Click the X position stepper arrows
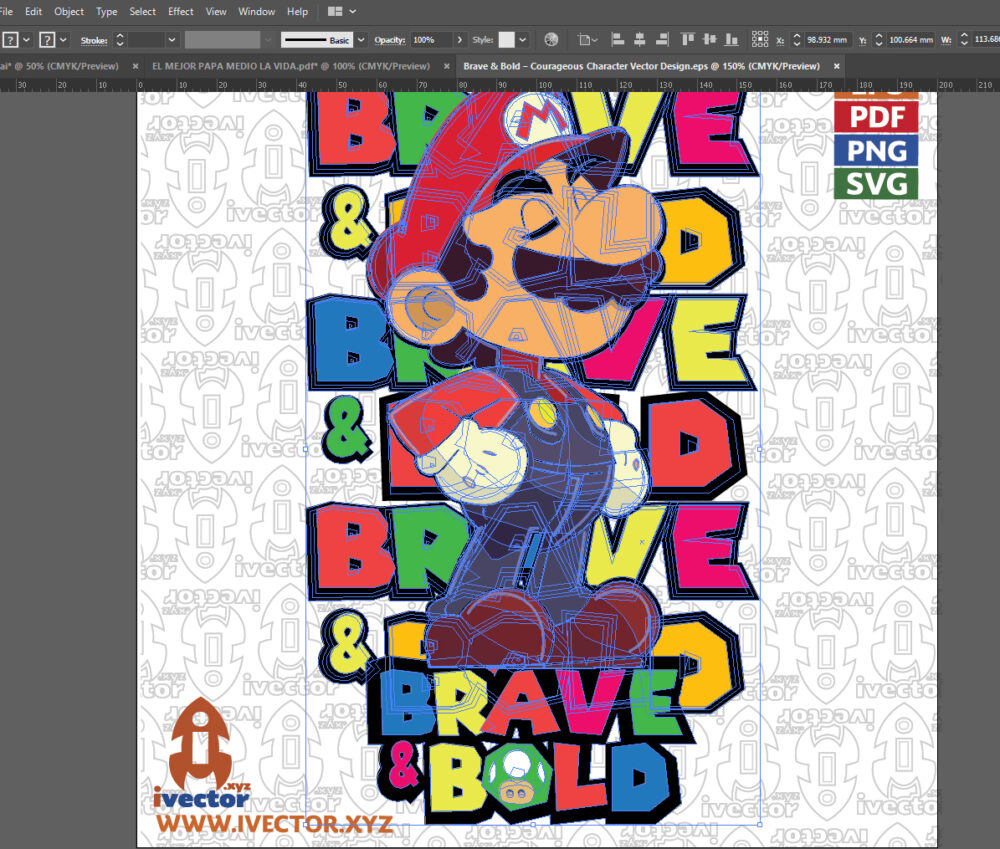 [x=796, y=40]
